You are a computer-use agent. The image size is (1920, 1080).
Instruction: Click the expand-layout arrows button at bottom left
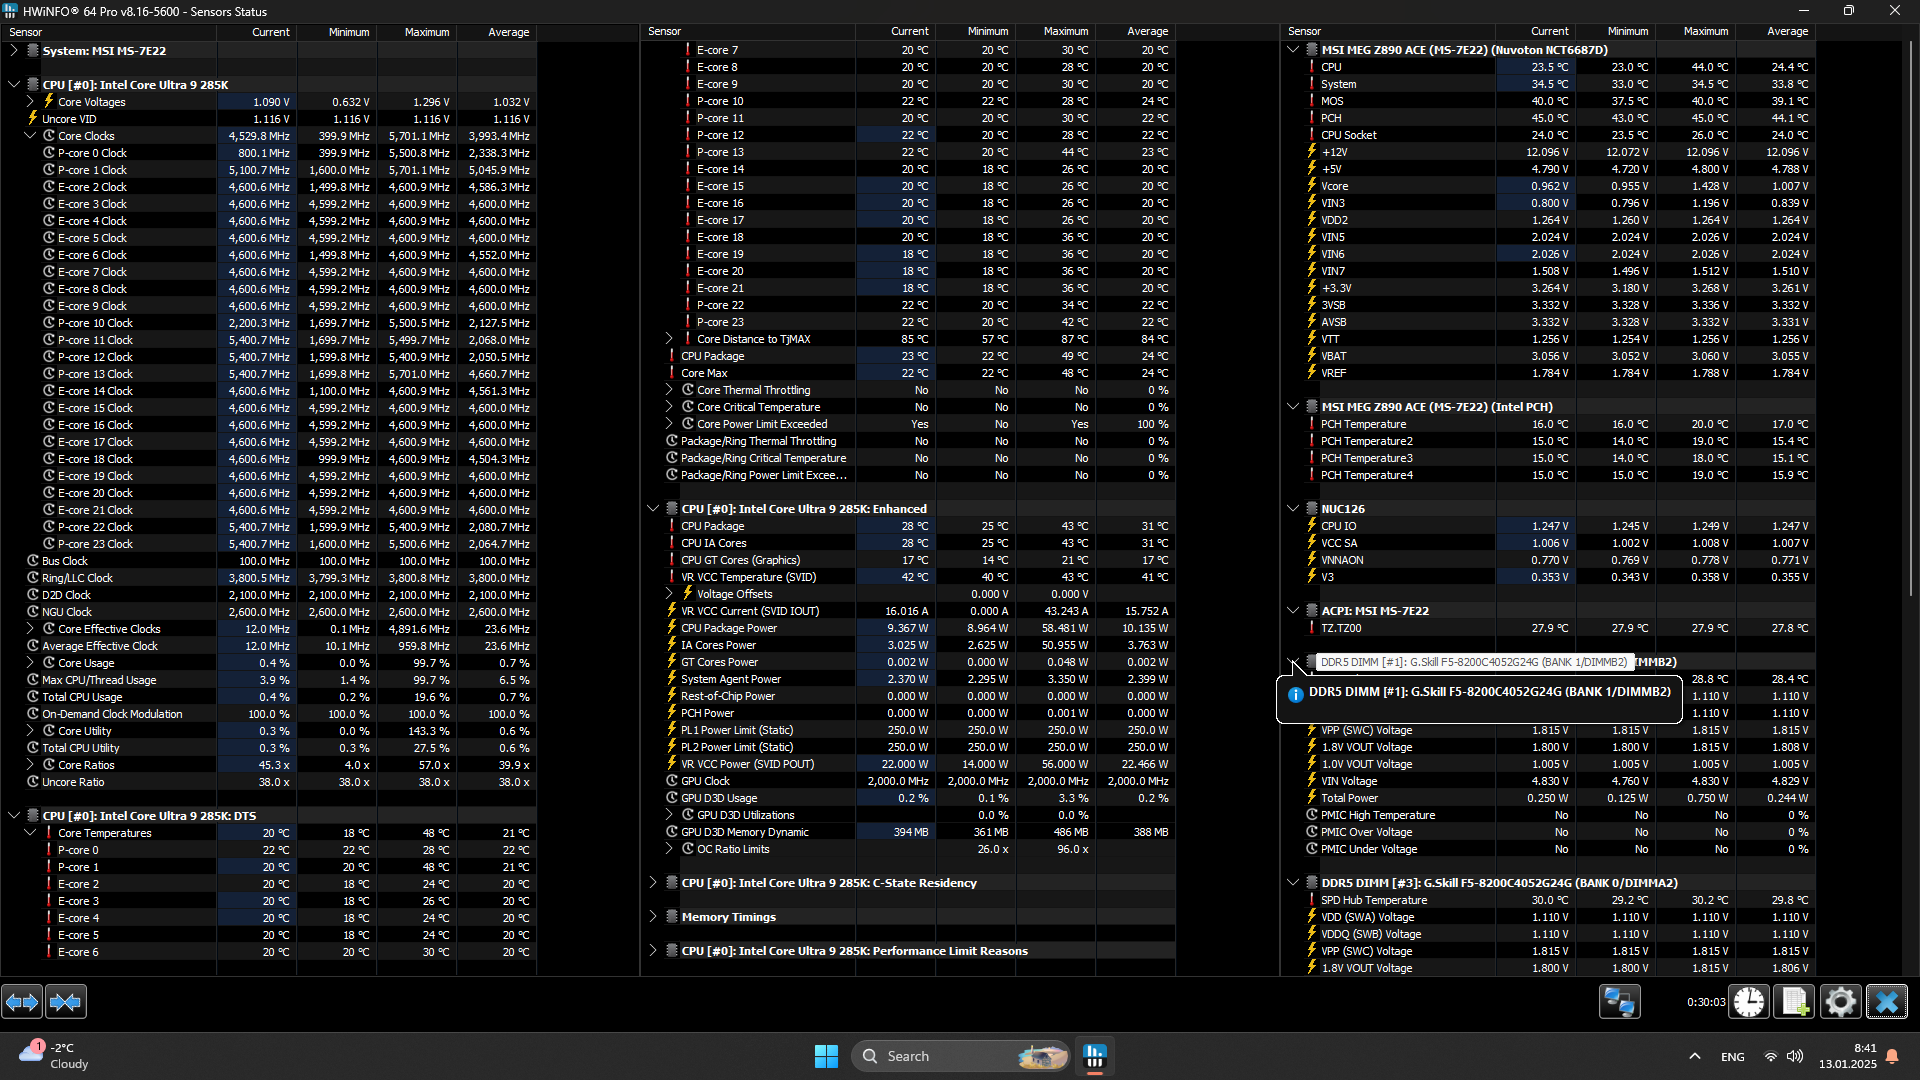22,1001
